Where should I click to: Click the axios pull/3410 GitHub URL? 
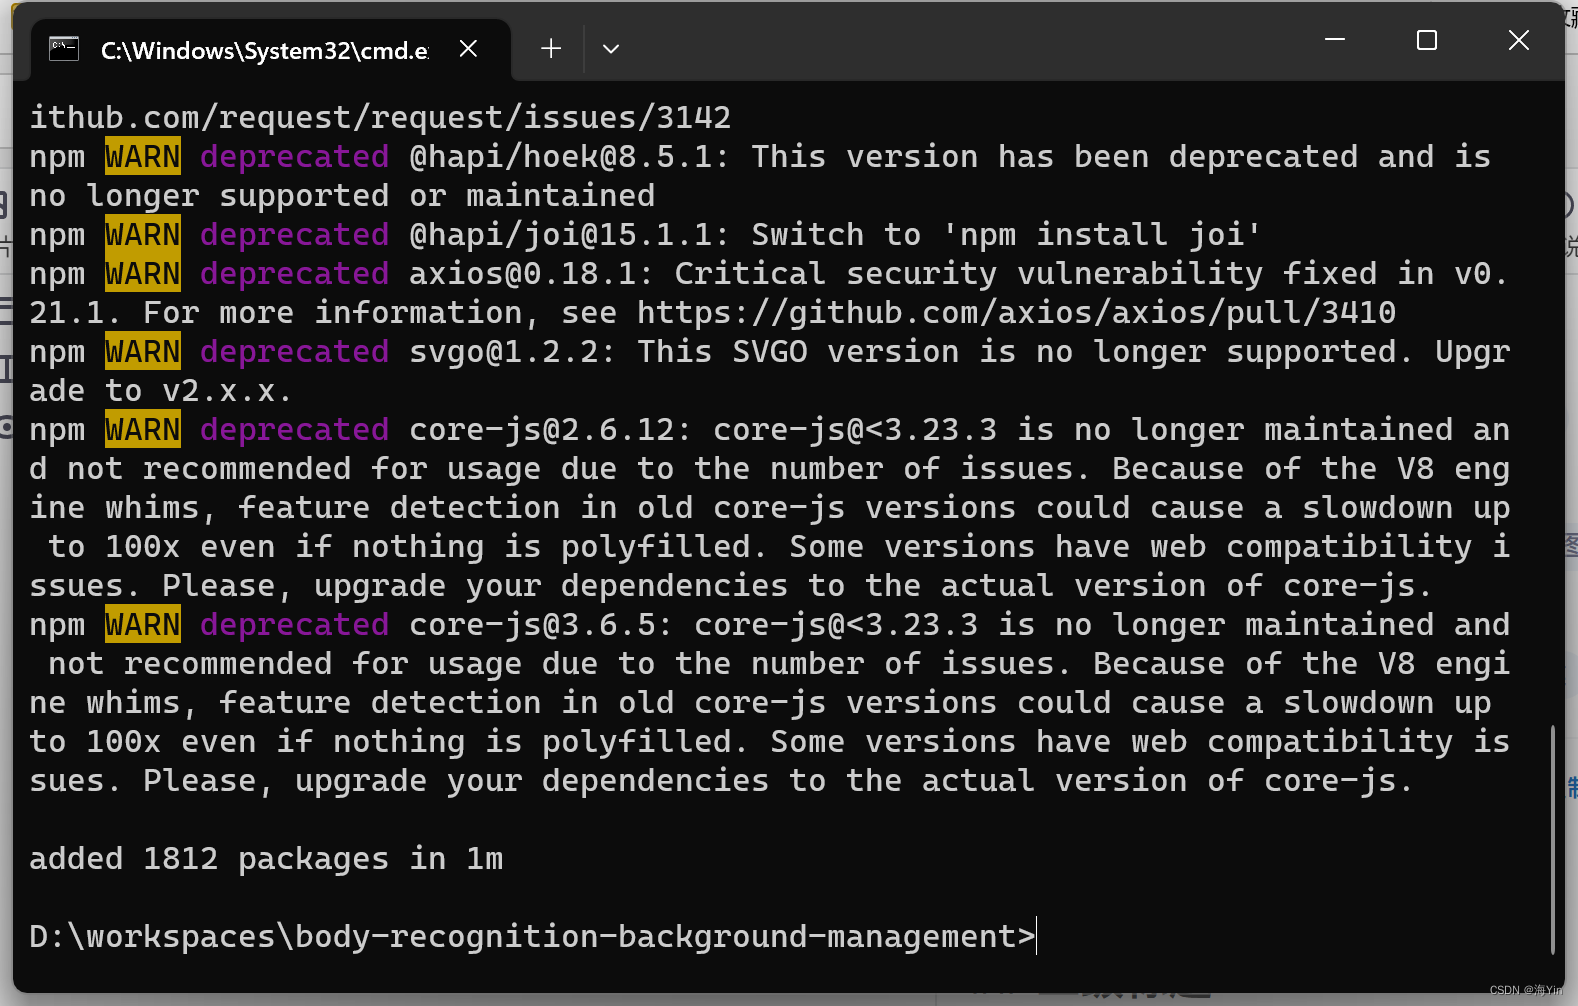pyautogui.click(x=1016, y=313)
